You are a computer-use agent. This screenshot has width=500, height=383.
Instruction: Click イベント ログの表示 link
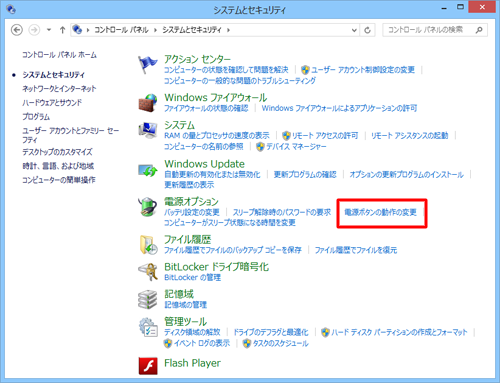coord(202,343)
